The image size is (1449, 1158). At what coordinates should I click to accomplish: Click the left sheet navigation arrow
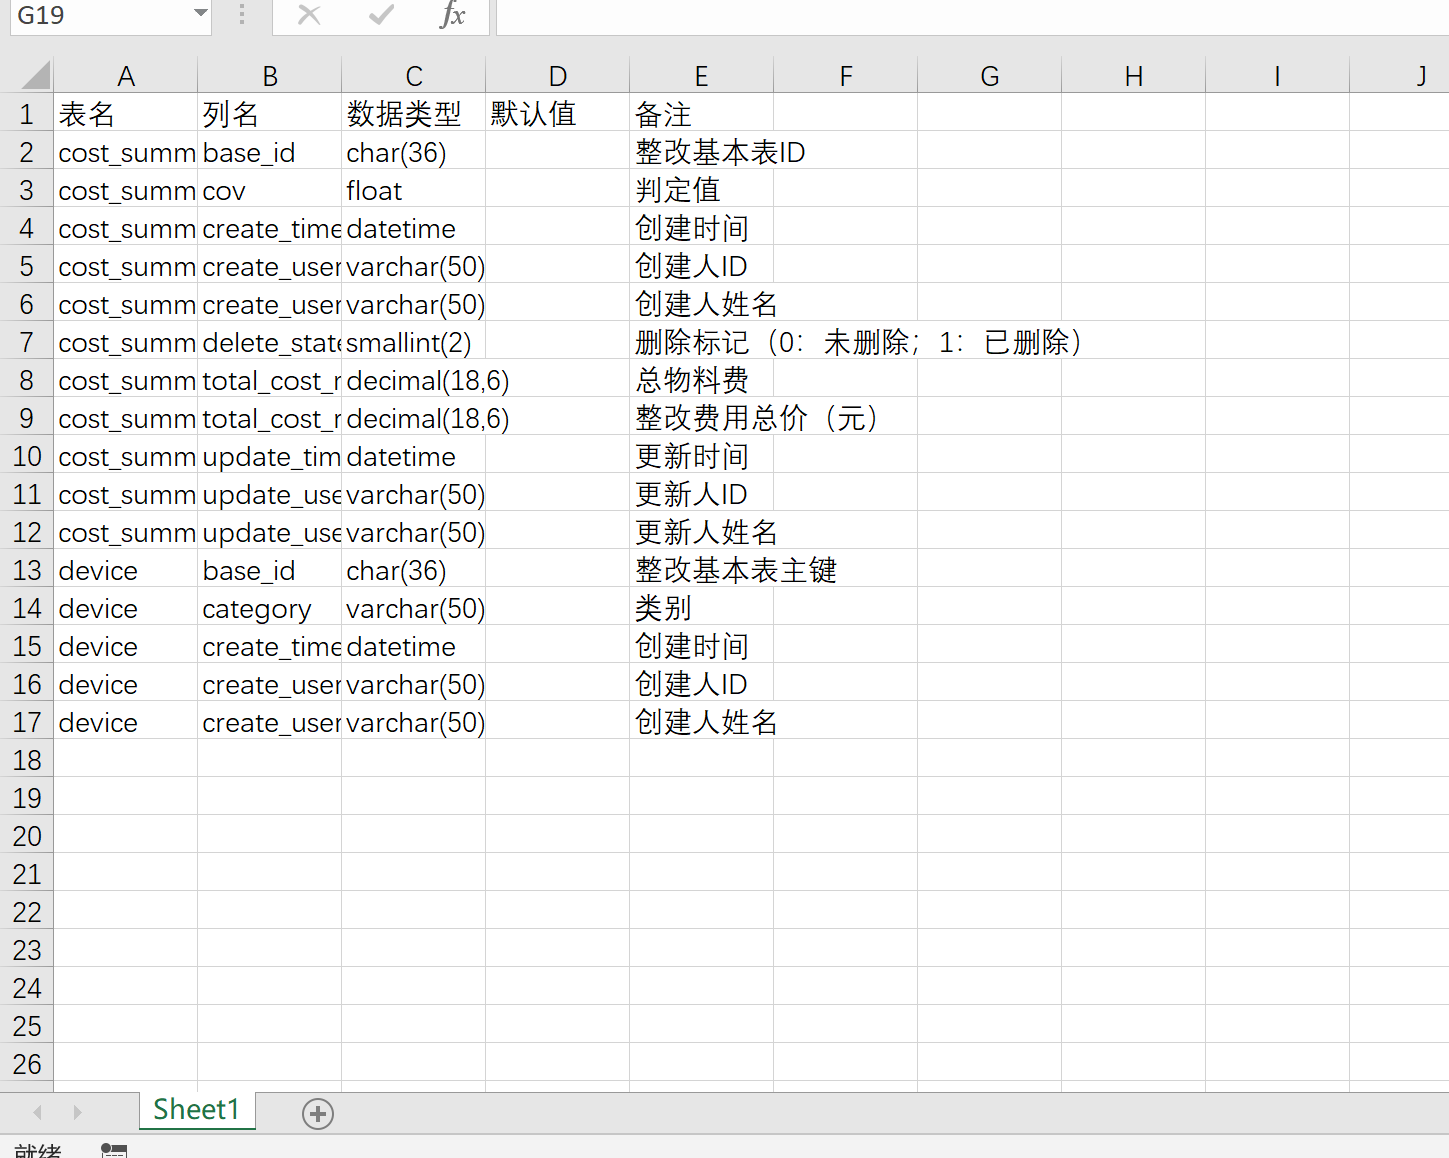(x=37, y=1112)
